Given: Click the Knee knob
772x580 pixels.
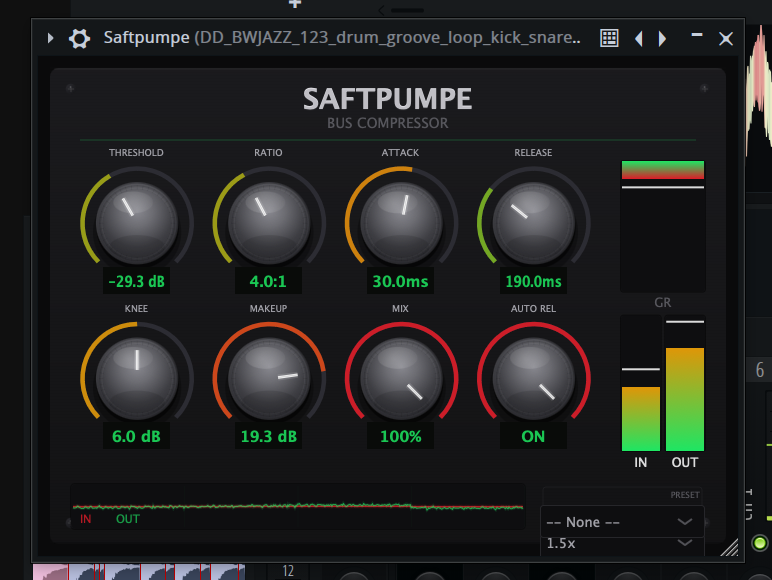Looking at the screenshot, I should [x=137, y=378].
